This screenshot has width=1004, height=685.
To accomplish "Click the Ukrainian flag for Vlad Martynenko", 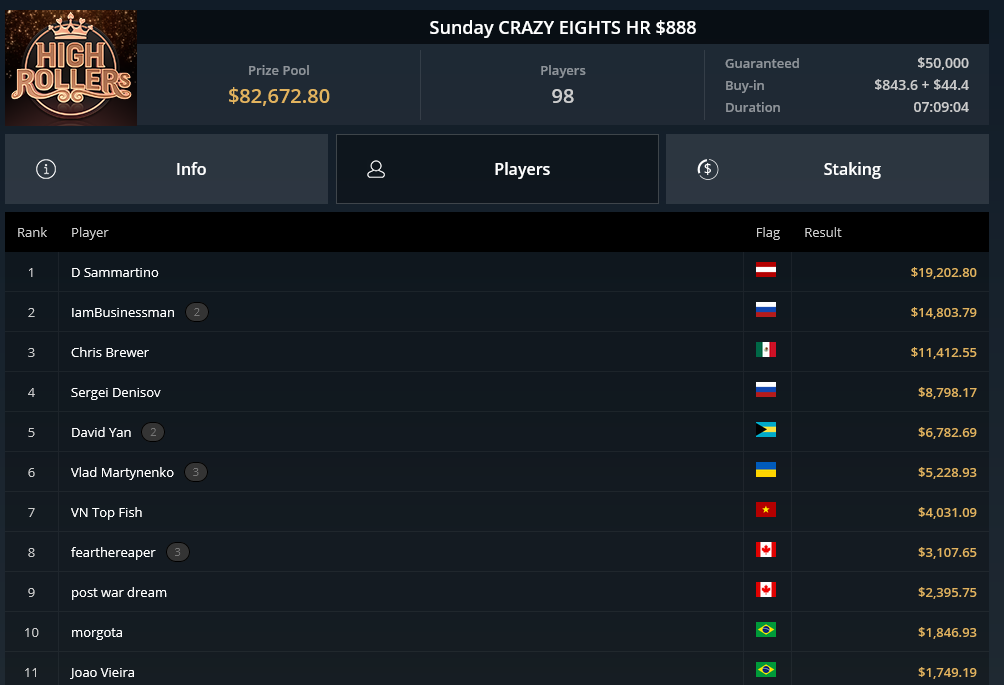I will (766, 470).
